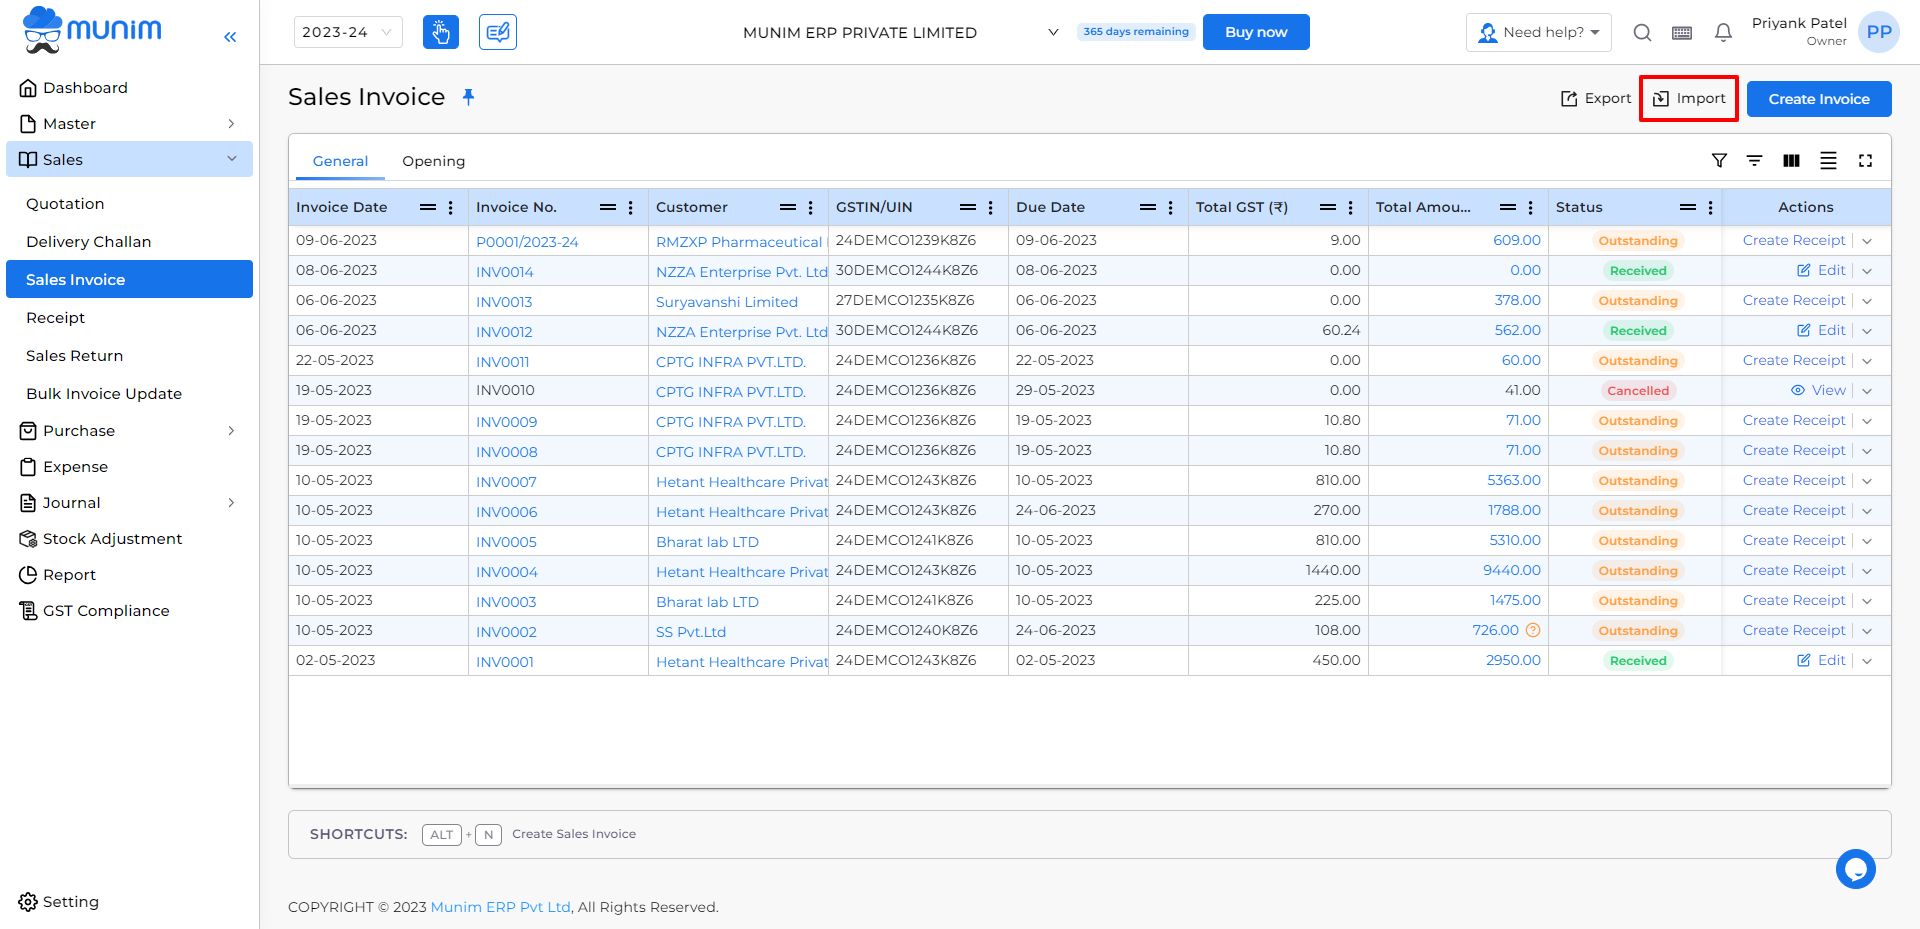The image size is (1920, 929).
Task: Open financial year 2023-24 dropdown
Action: coord(348,32)
